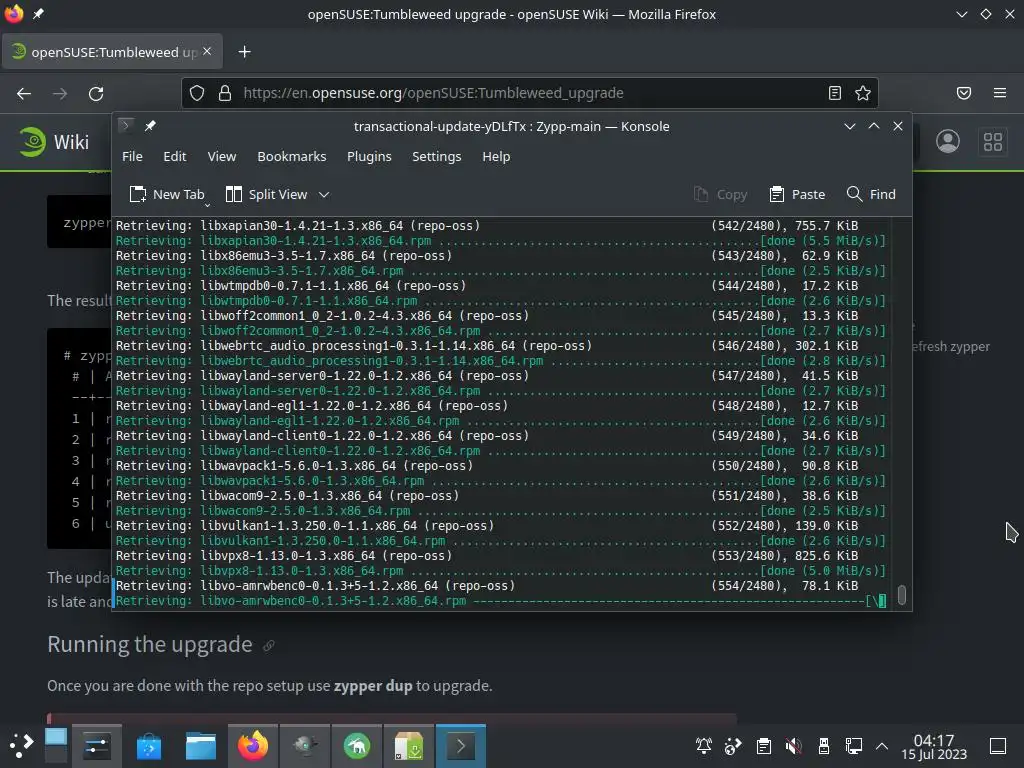The width and height of the screenshot is (1024, 768).
Task: Click the Running the upgrade heading
Action: click(150, 645)
